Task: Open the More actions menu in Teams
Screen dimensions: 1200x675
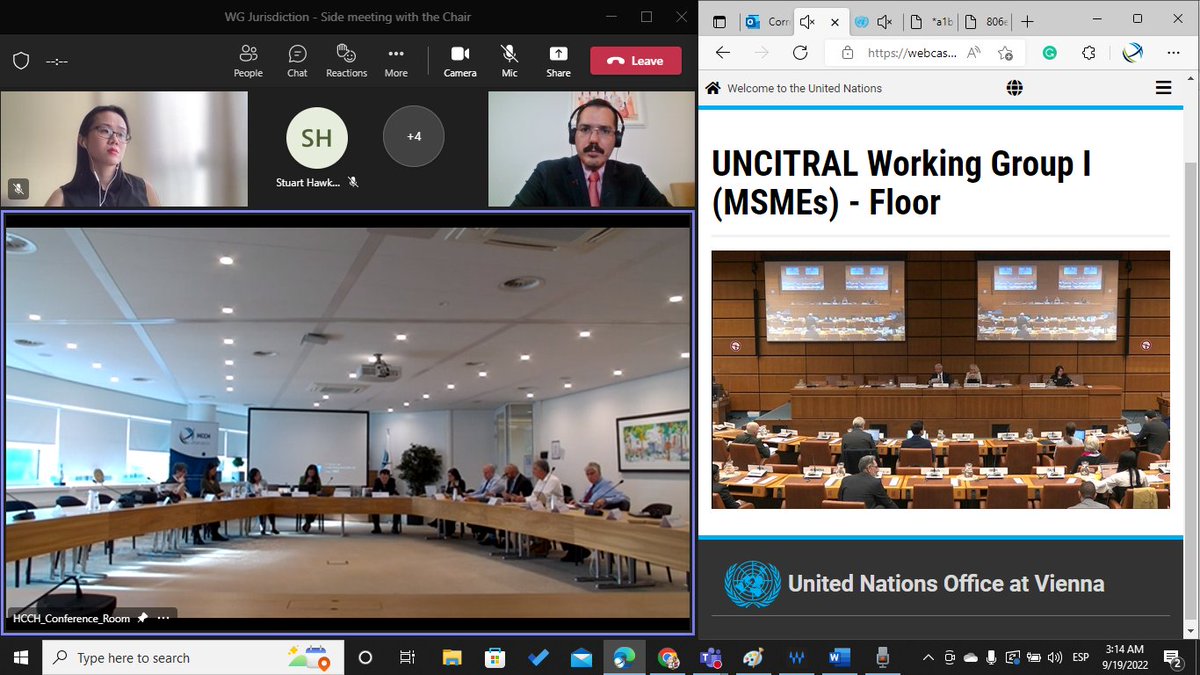Action: pos(396,60)
